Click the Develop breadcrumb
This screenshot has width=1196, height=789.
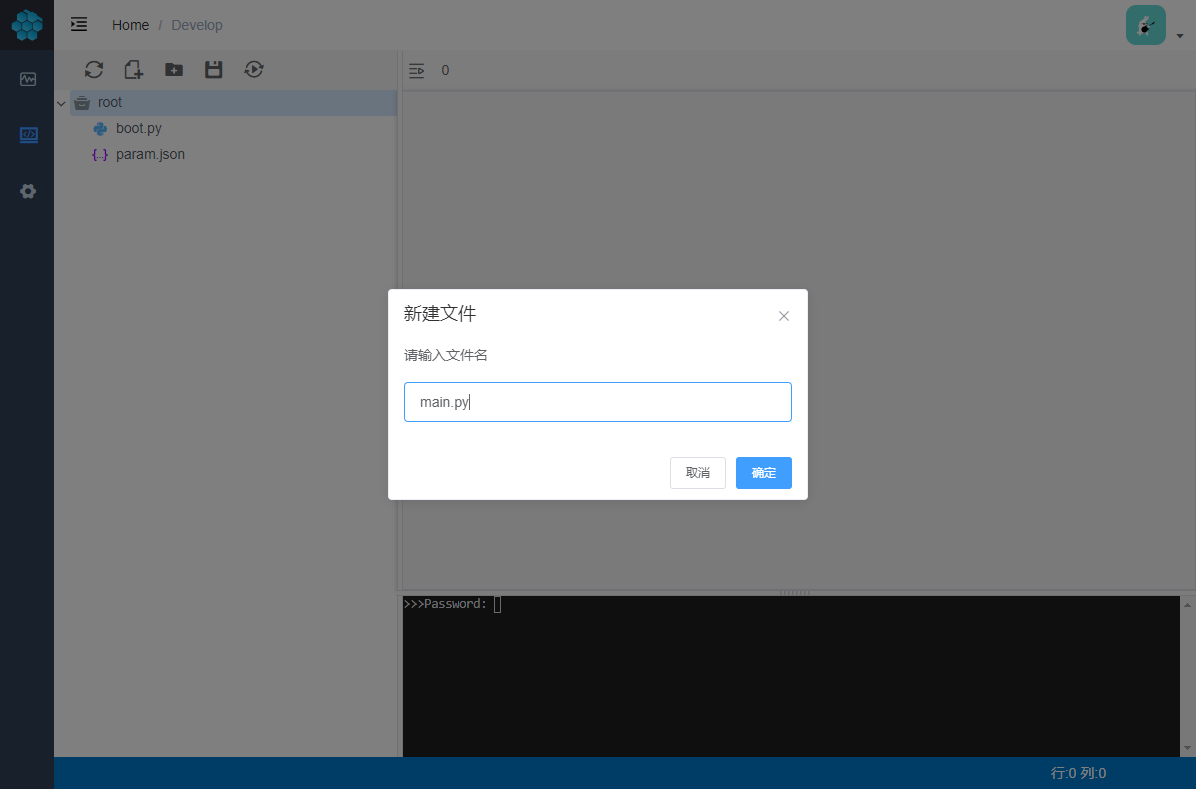click(x=197, y=25)
